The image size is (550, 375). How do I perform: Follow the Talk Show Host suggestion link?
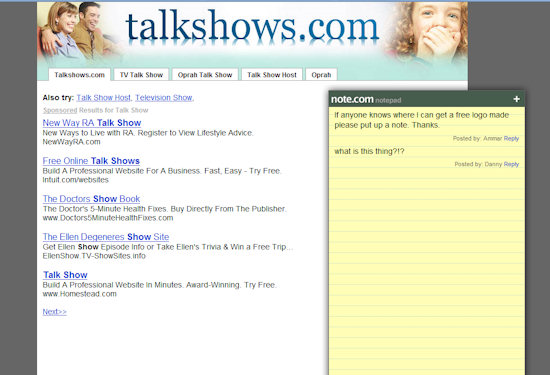pos(103,98)
